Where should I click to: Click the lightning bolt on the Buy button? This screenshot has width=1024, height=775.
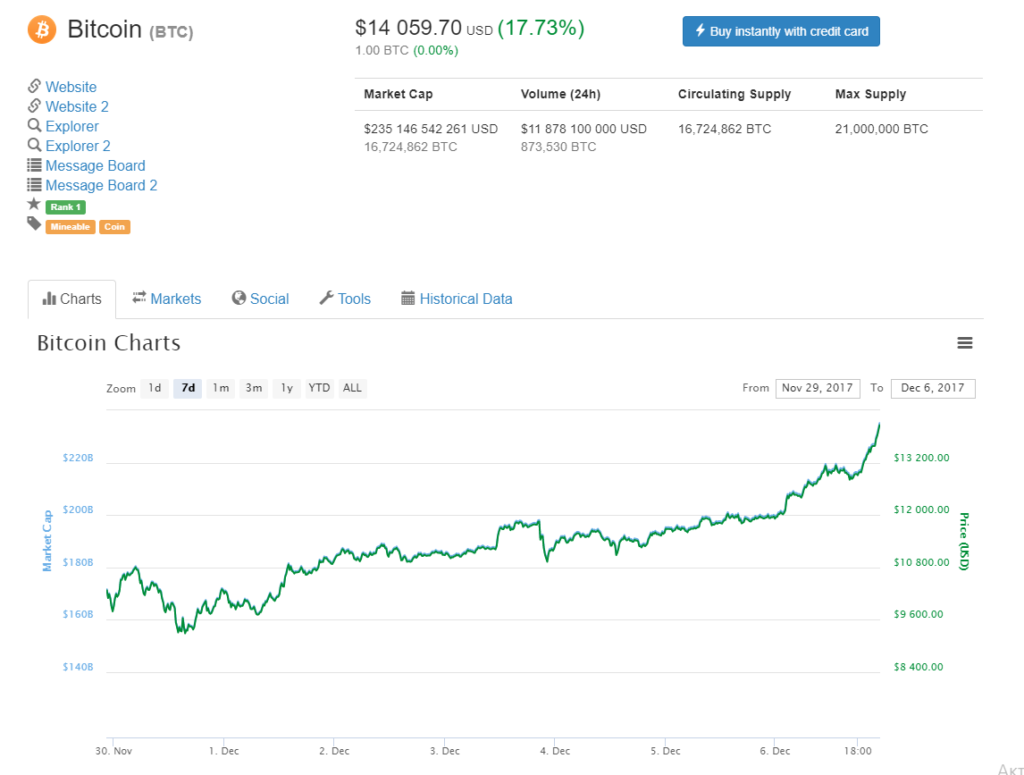click(700, 31)
